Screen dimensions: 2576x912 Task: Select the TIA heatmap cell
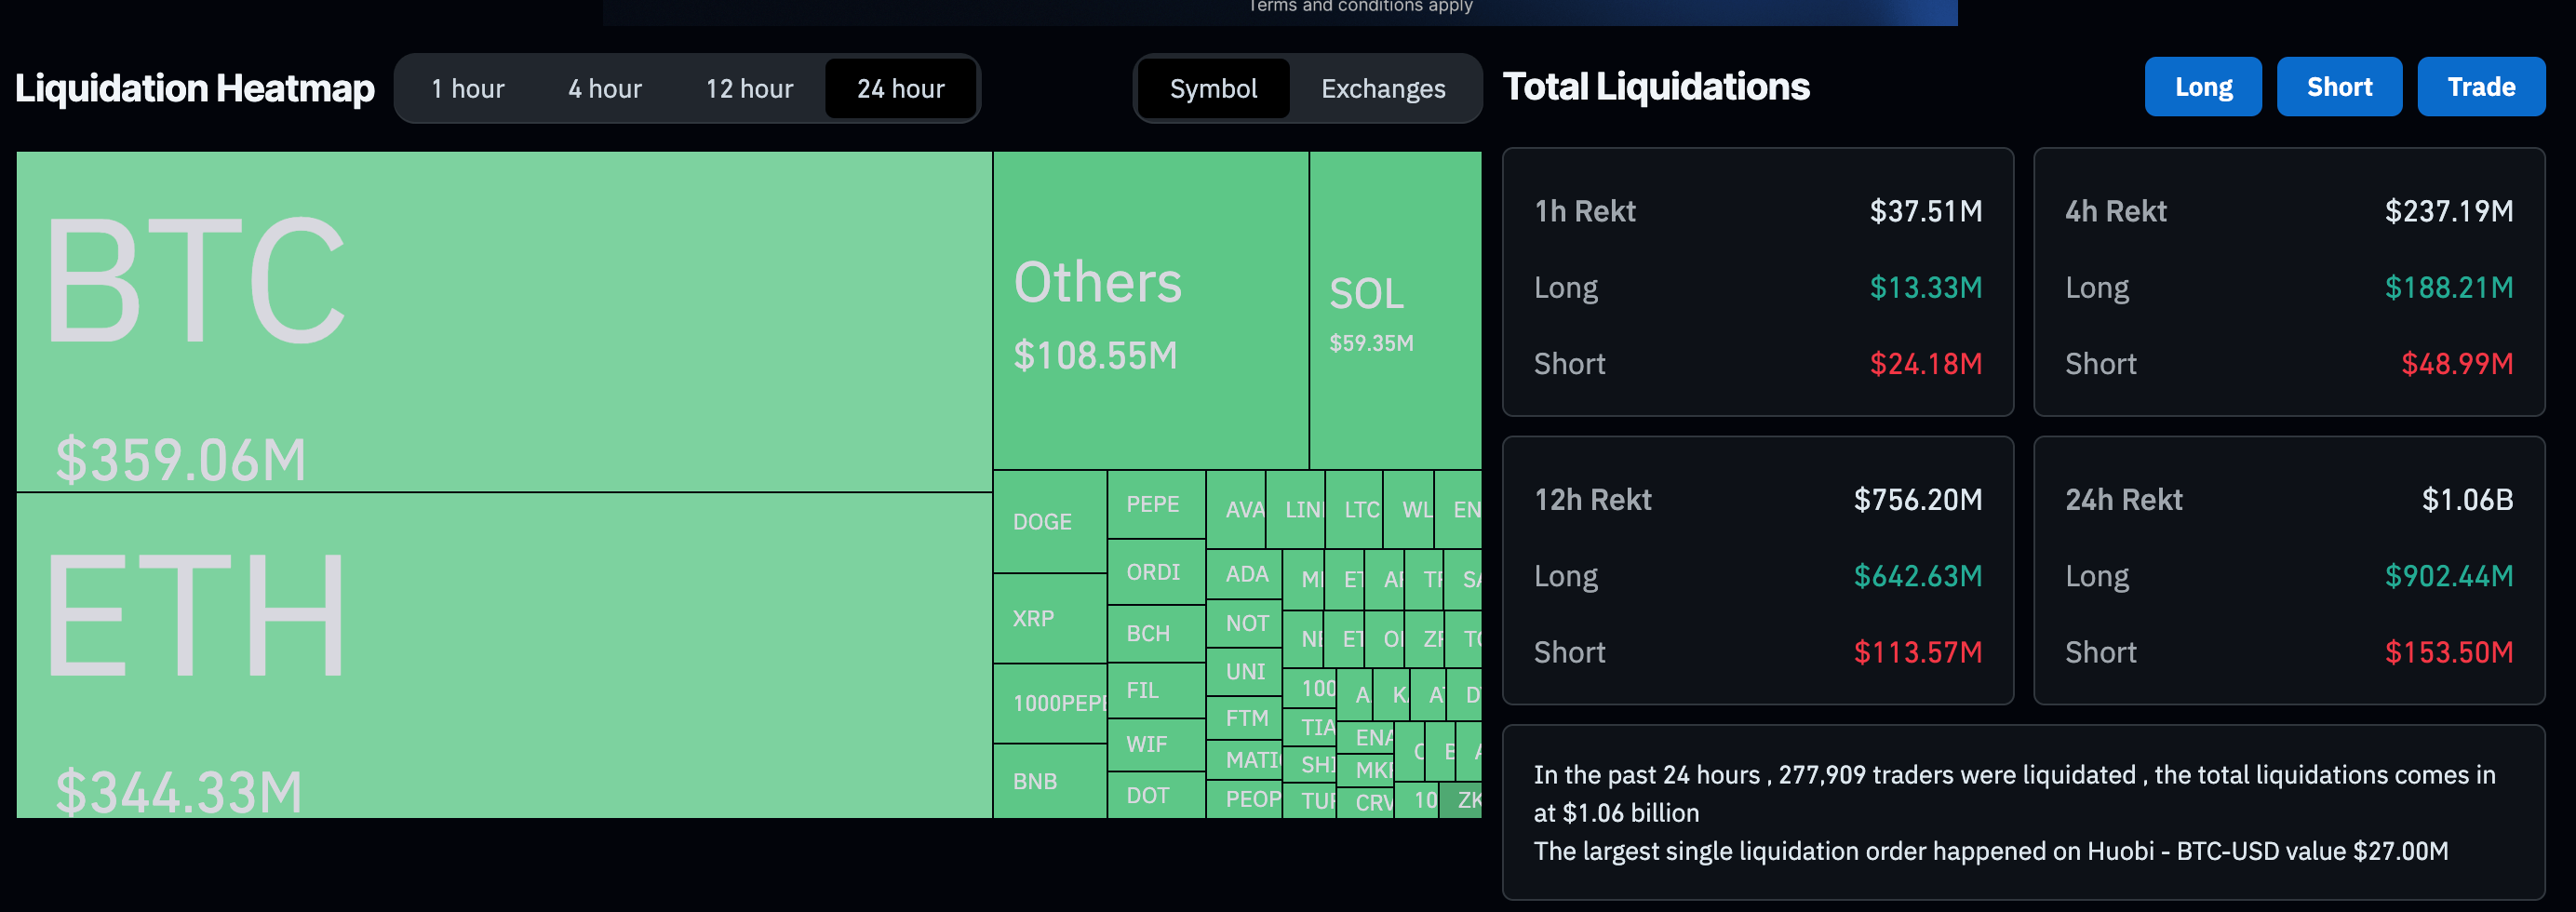point(1309,727)
